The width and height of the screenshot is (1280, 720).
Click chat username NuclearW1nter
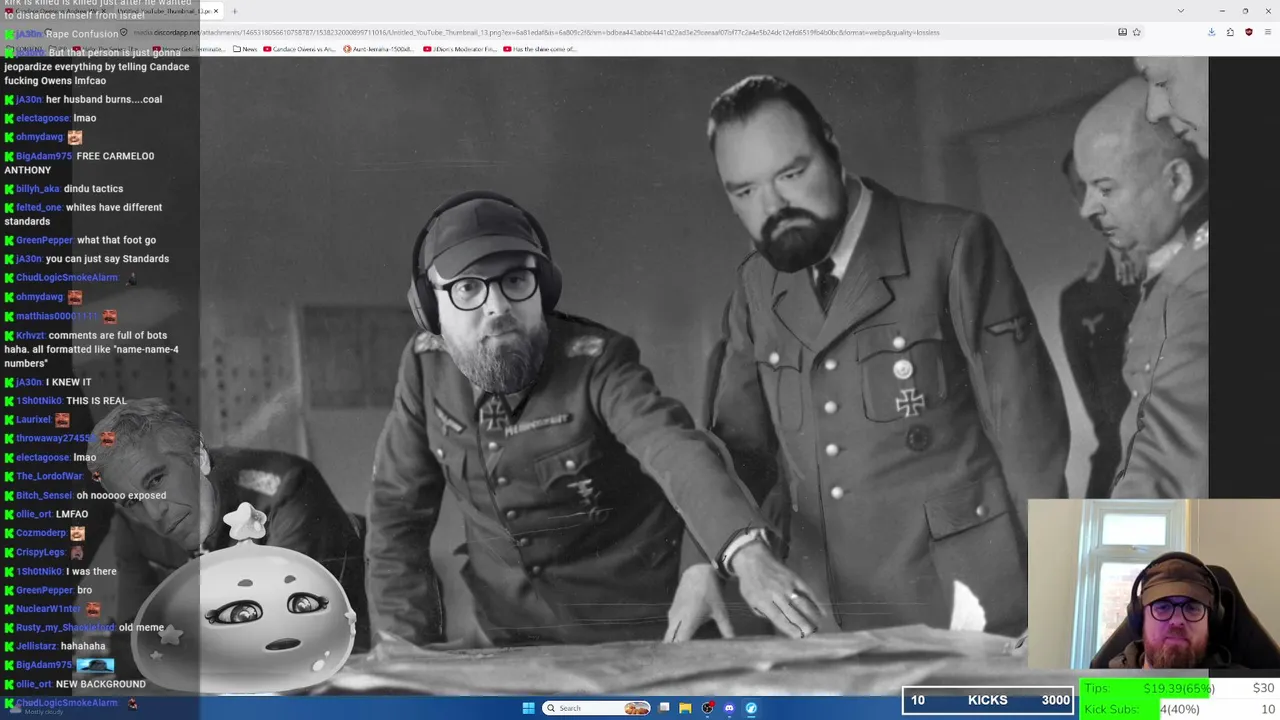click(x=49, y=609)
